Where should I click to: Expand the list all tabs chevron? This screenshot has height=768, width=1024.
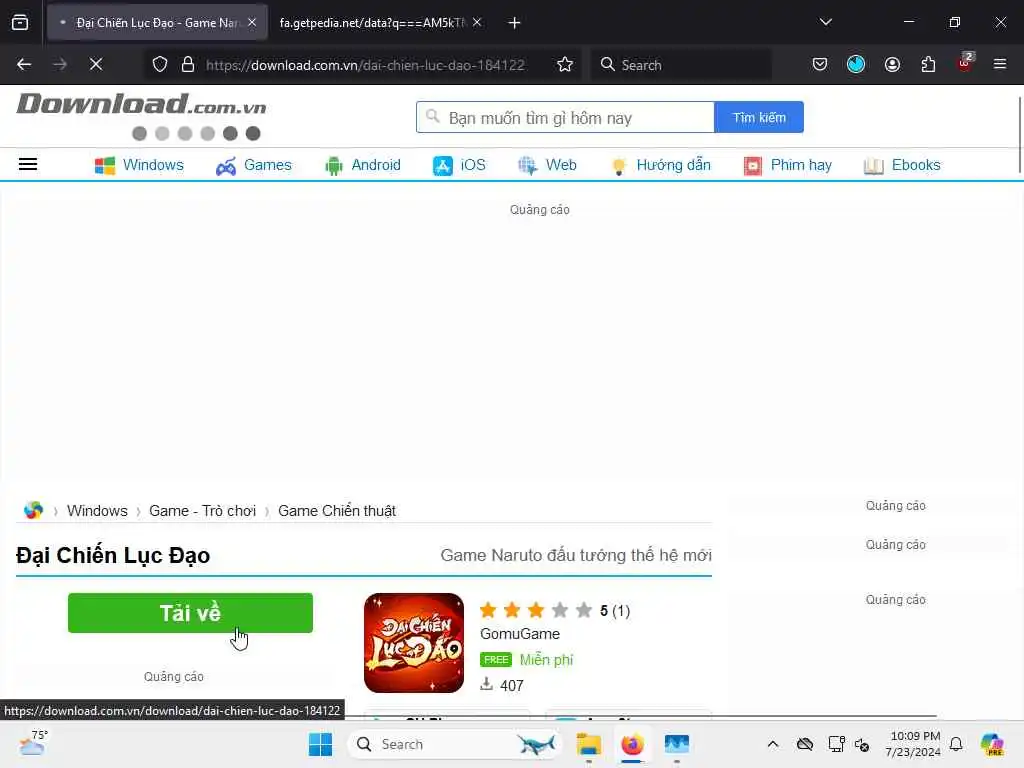(825, 23)
